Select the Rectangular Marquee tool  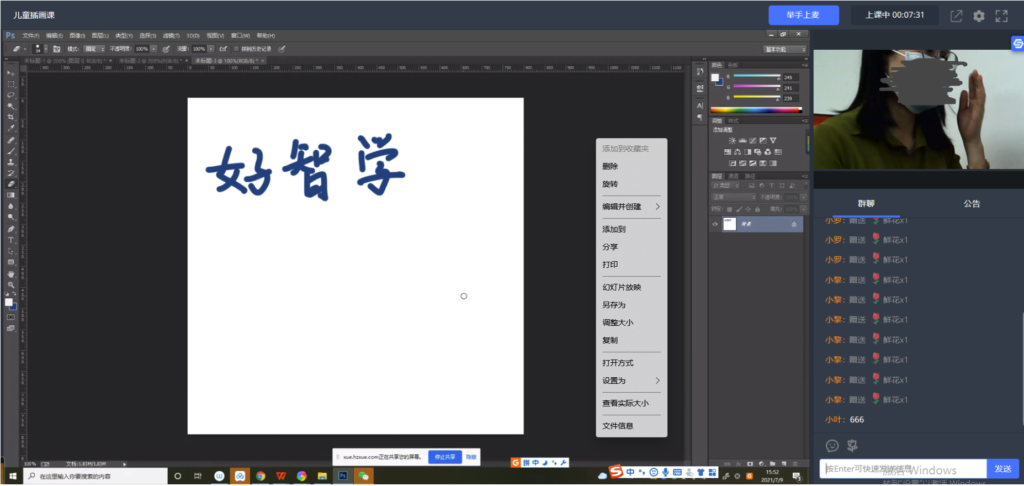click(x=11, y=84)
